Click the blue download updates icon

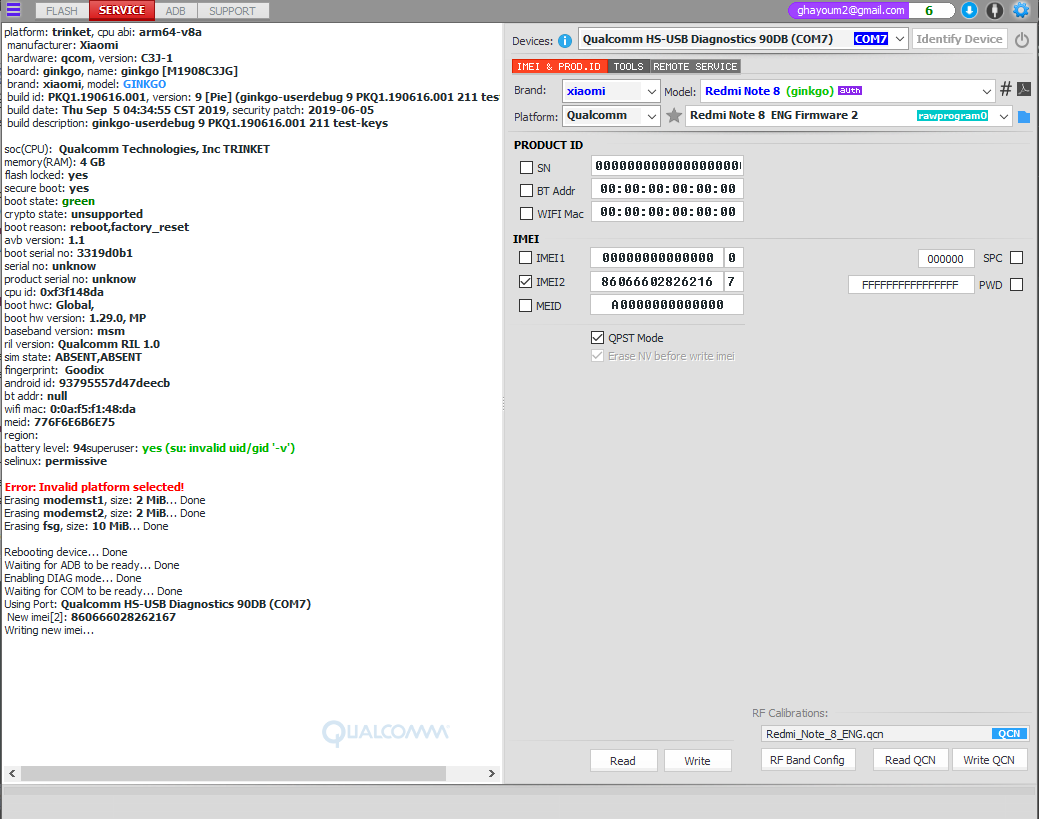tap(969, 10)
